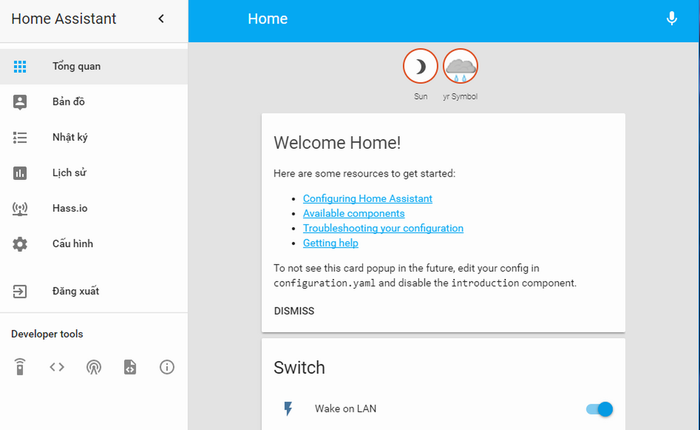Viewport: 700px width, 430px height.
Task: Collapse the Home Assistant sidebar
Action: point(162,19)
